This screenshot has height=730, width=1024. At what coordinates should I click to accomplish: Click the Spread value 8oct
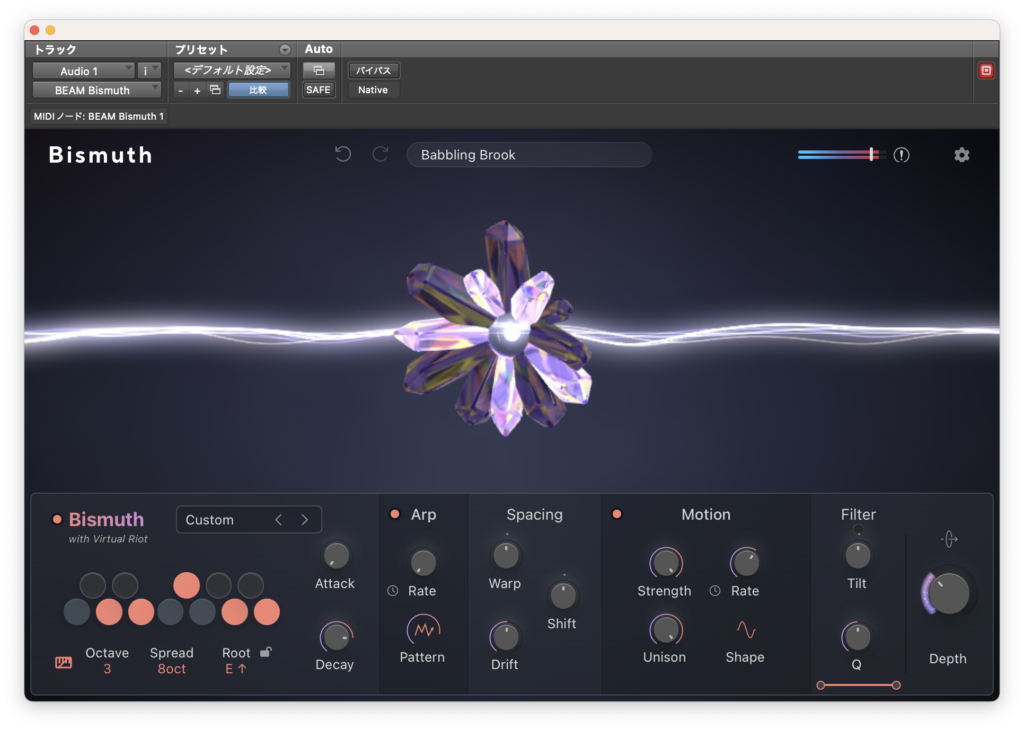(x=172, y=669)
